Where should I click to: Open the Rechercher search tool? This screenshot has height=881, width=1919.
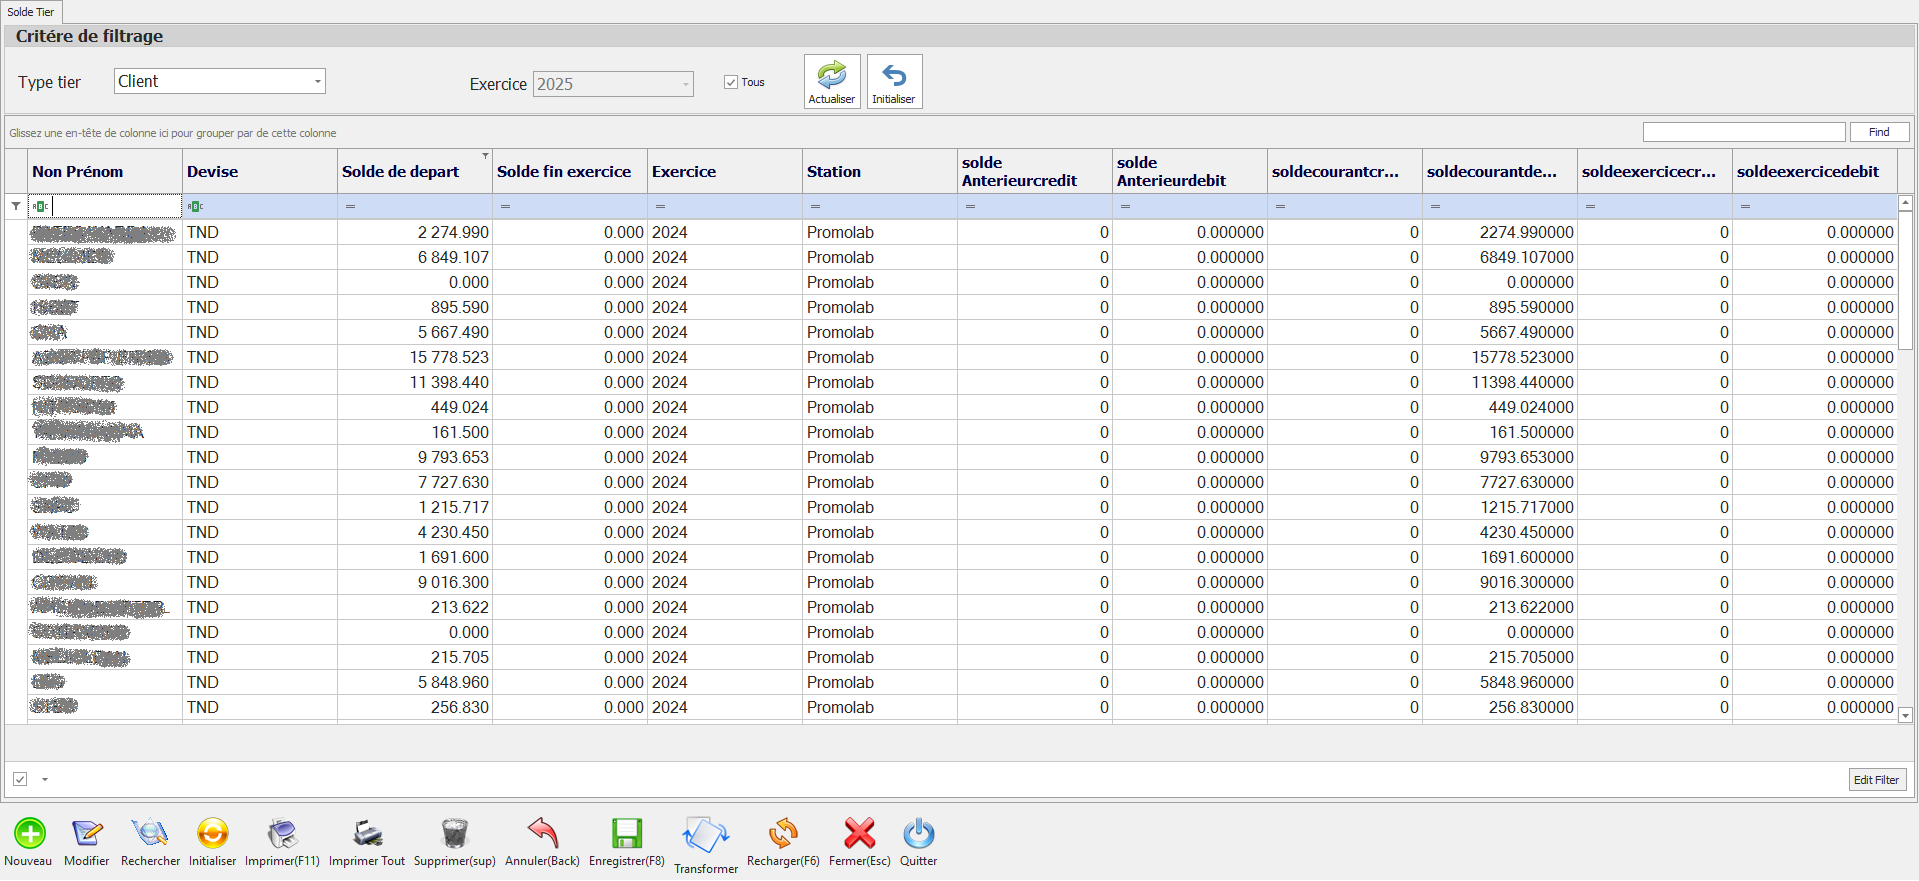point(150,833)
